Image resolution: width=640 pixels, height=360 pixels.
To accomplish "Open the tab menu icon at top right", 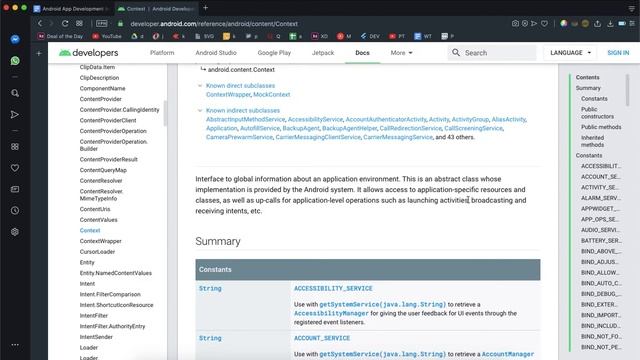I will pyautogui.click(x=631, y=8).
